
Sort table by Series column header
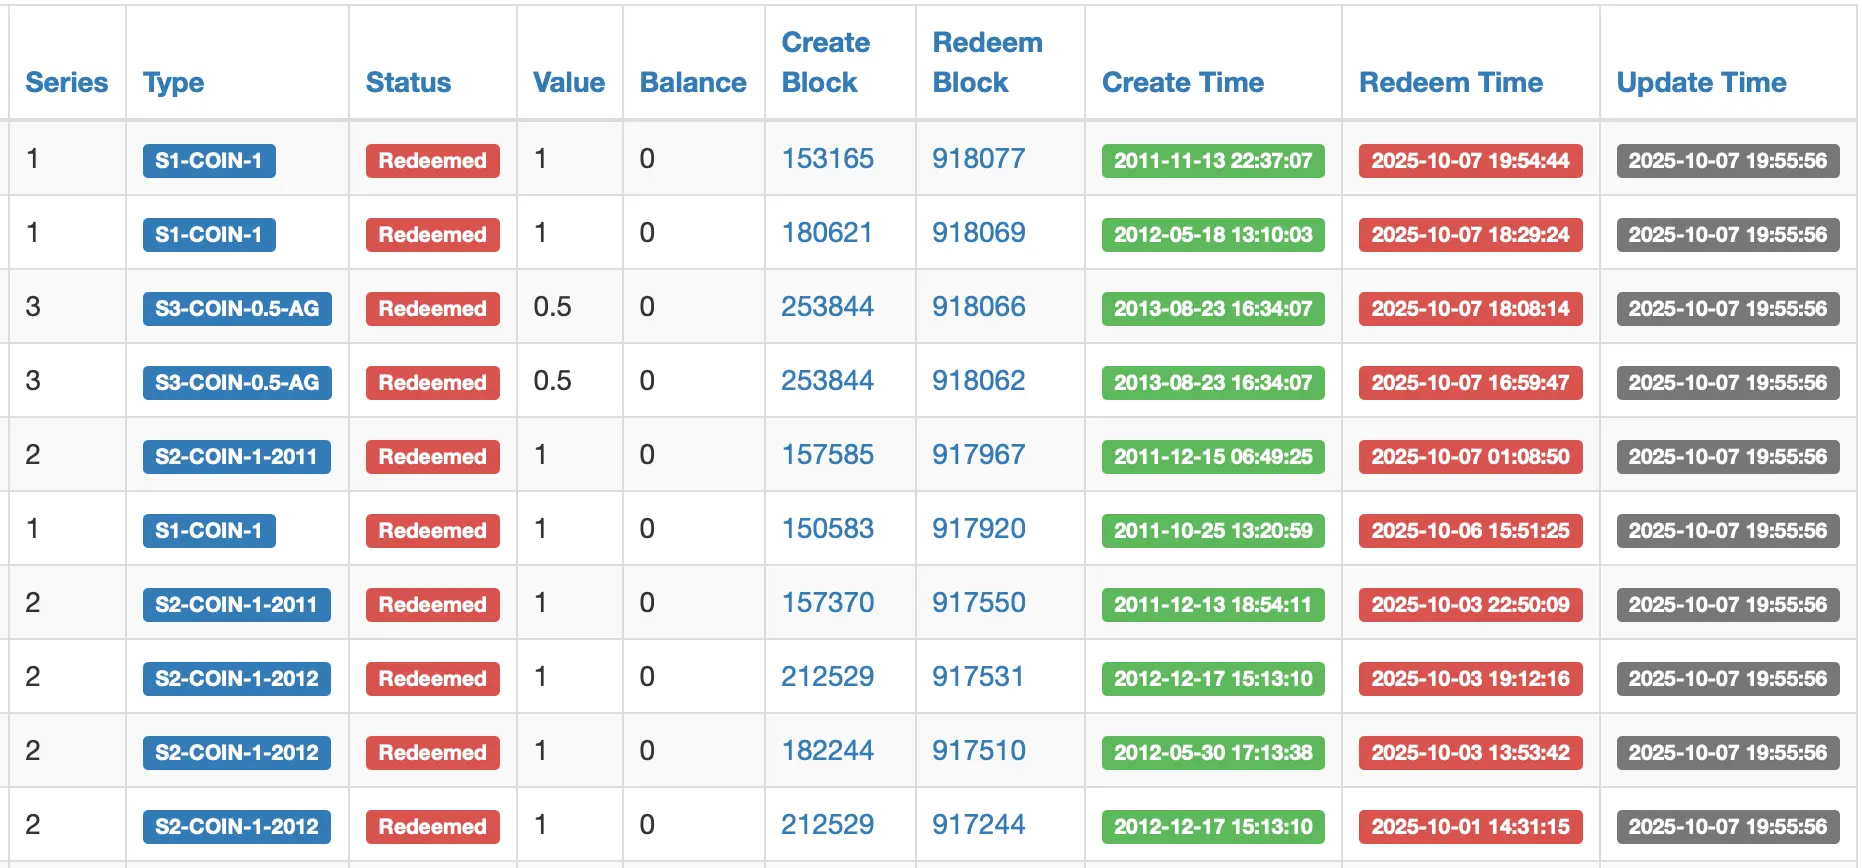click(66, 82)
